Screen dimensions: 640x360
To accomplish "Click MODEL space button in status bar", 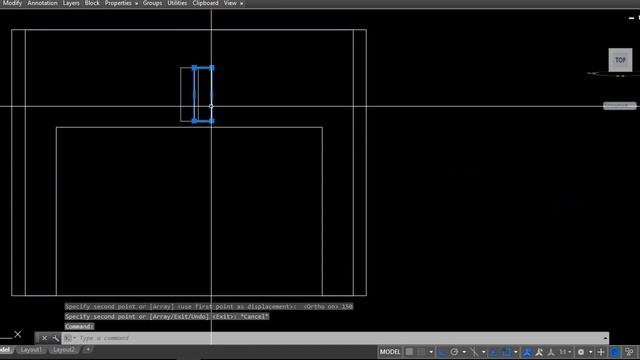I will 390,352.
